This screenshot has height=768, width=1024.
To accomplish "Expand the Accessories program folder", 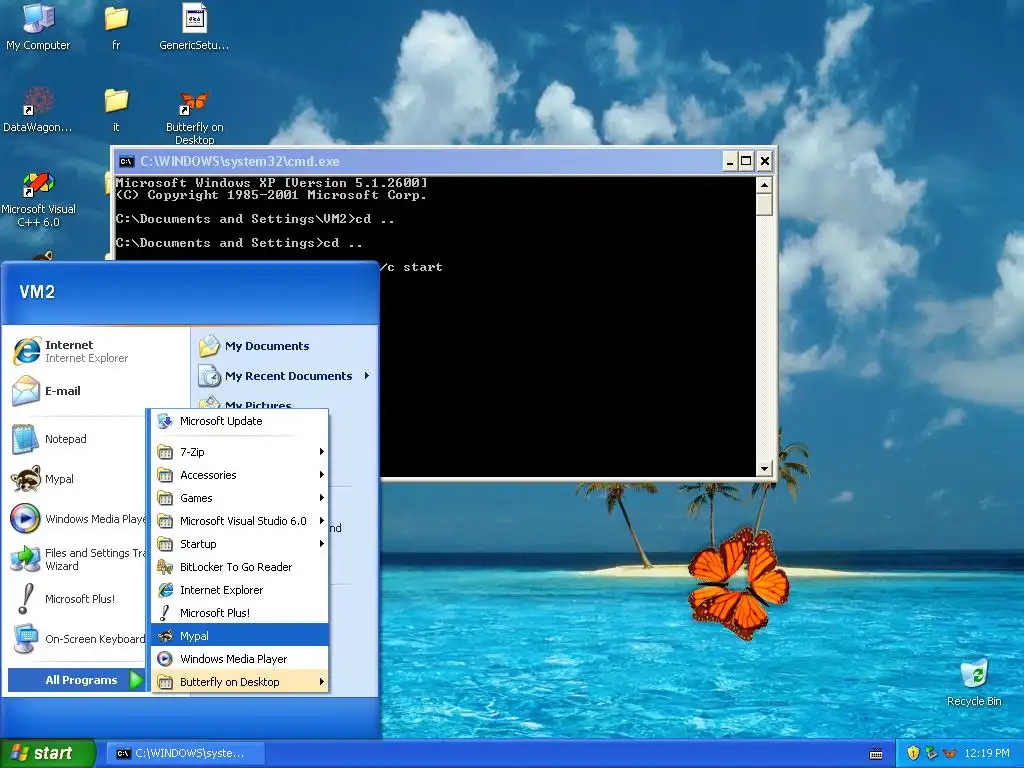I will (x=240, y=475).
